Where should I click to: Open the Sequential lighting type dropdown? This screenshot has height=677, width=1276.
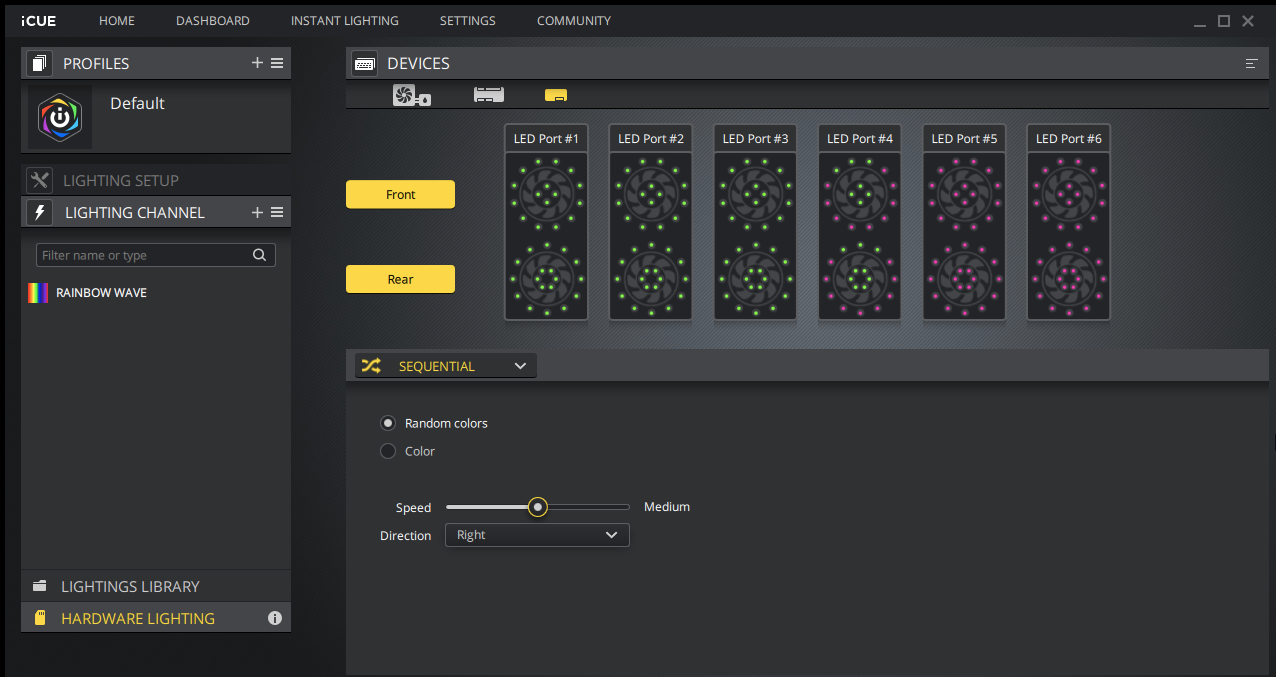pyautogui.click(x=446, y=366)
